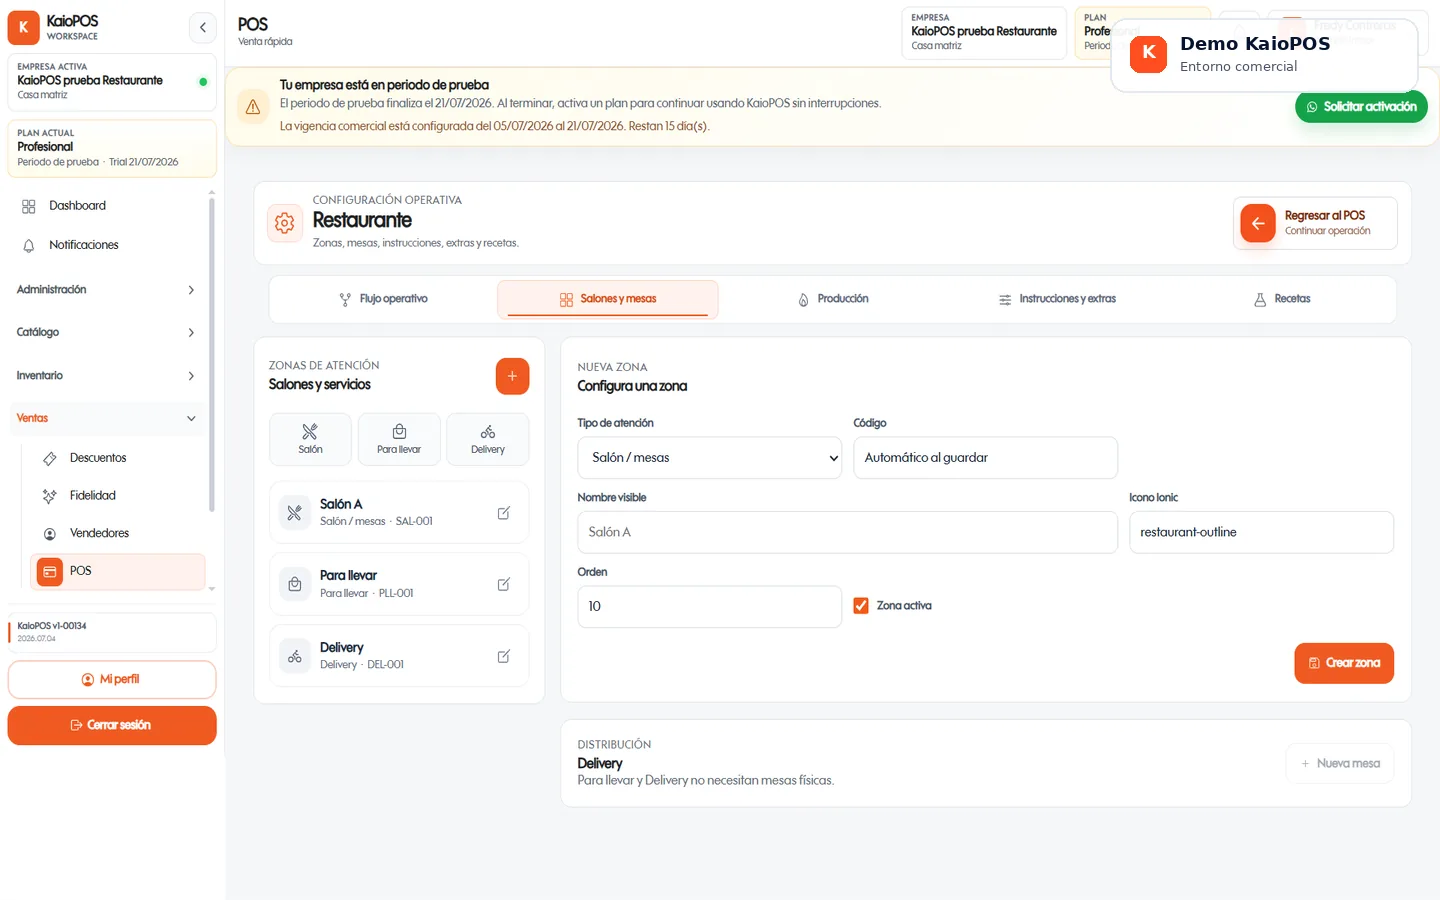Click the Nueva mesa button
Screen dimensions: 1440x900
point(1340,764)
